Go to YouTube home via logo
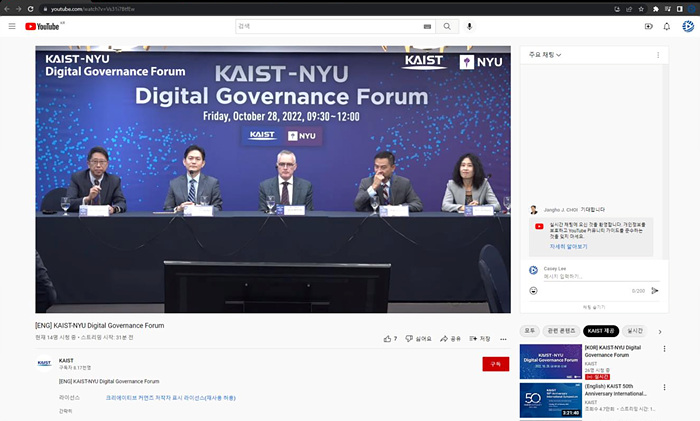This screenshot has height=421, width=700. (42, 27)
